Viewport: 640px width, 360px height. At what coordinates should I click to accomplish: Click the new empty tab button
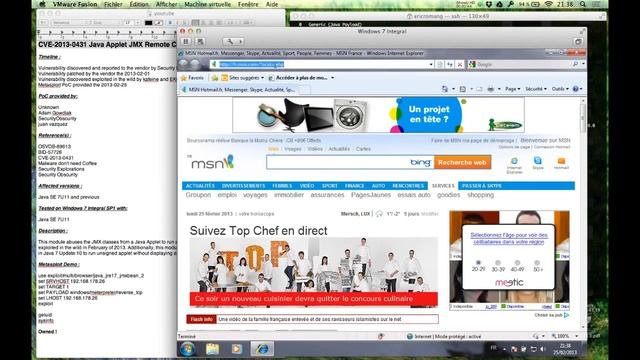click(306, 89)
